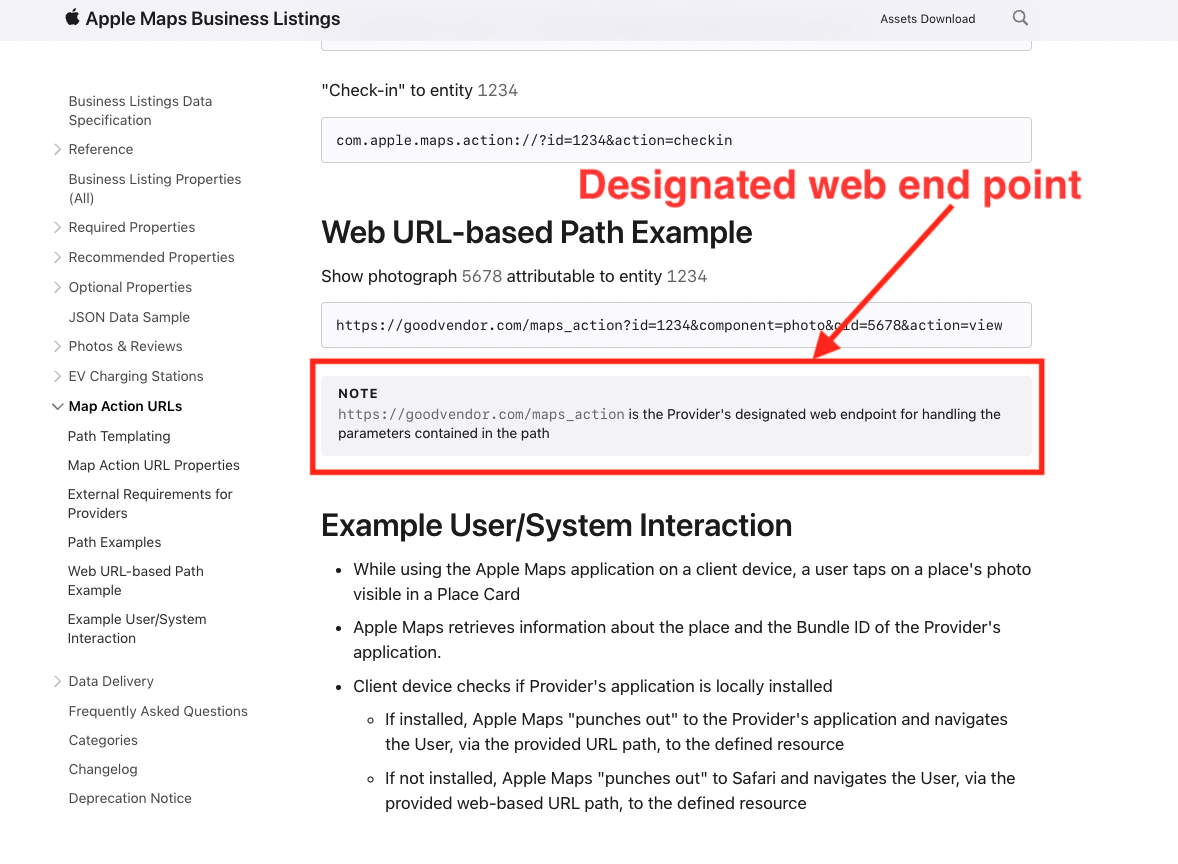Open the Assets Download link
The height and width of the screenshot is (864, 1178).
coord(927,19)
